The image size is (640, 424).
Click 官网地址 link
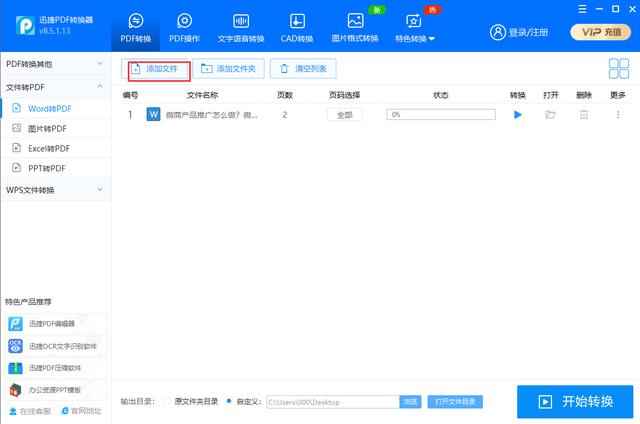81,411
